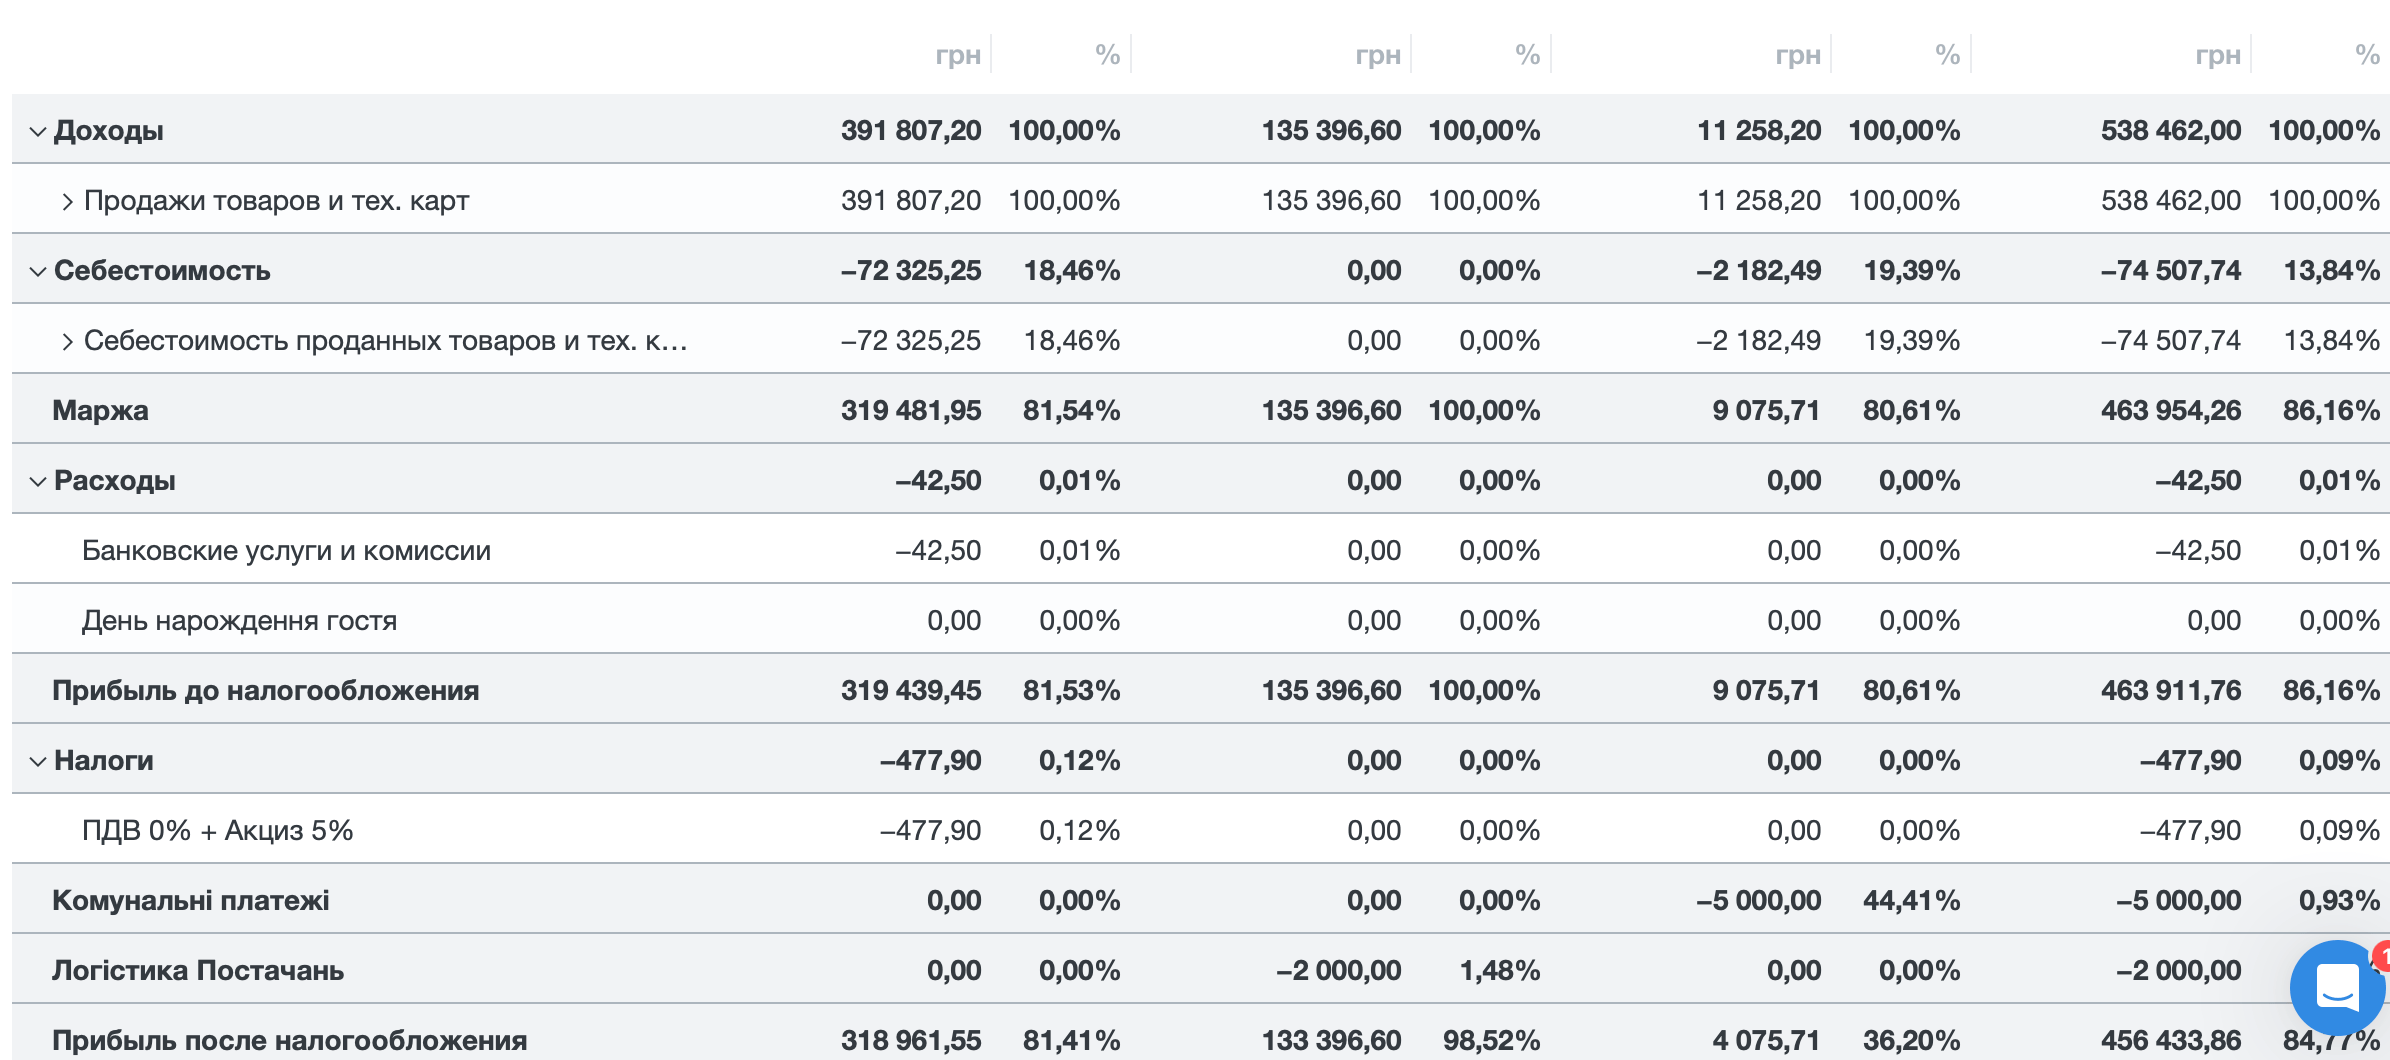Expand Себестоимость проданных товаров row arrow
Screen dimensions: 2390x1060
point(67,341)
